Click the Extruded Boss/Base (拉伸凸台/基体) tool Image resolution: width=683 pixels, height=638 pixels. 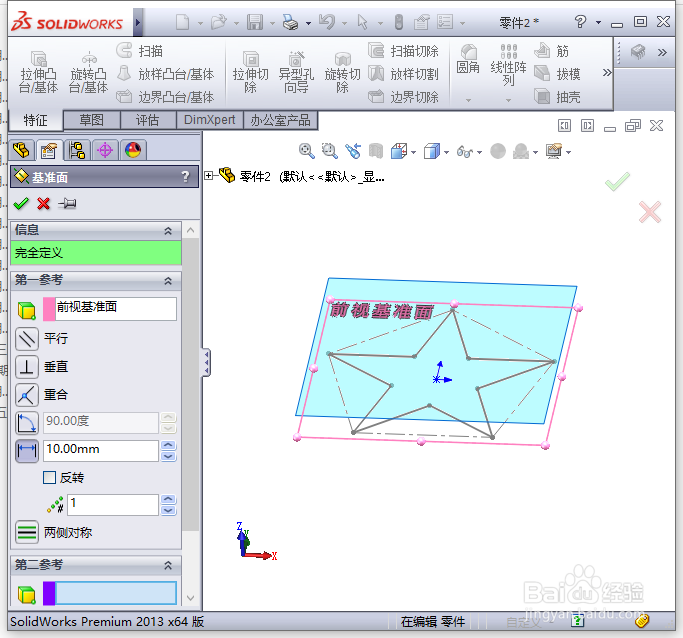(38, 72)
